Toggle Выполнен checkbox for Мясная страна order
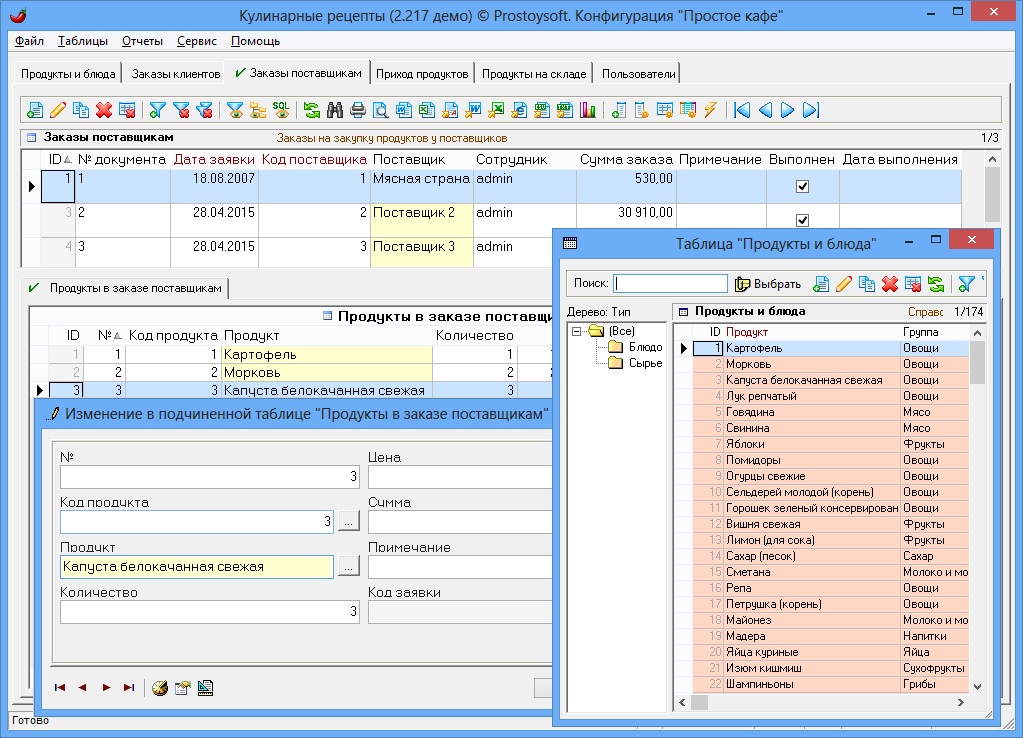The height and width of the screenshot is (738, 1023). (x=802, y=187)
